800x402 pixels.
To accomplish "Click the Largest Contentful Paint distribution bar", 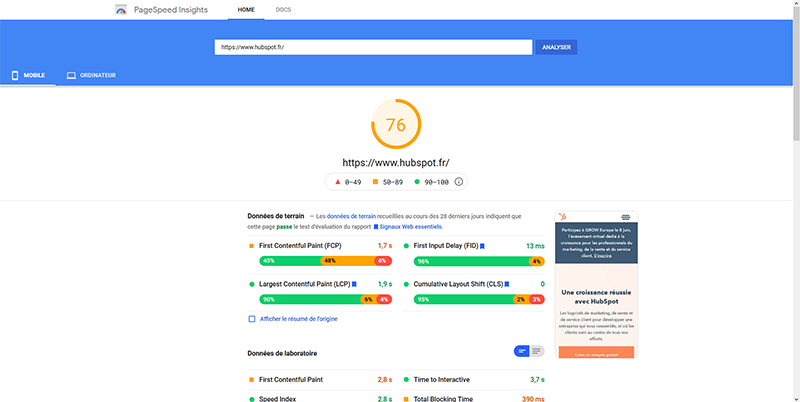I will click(326, 299).
